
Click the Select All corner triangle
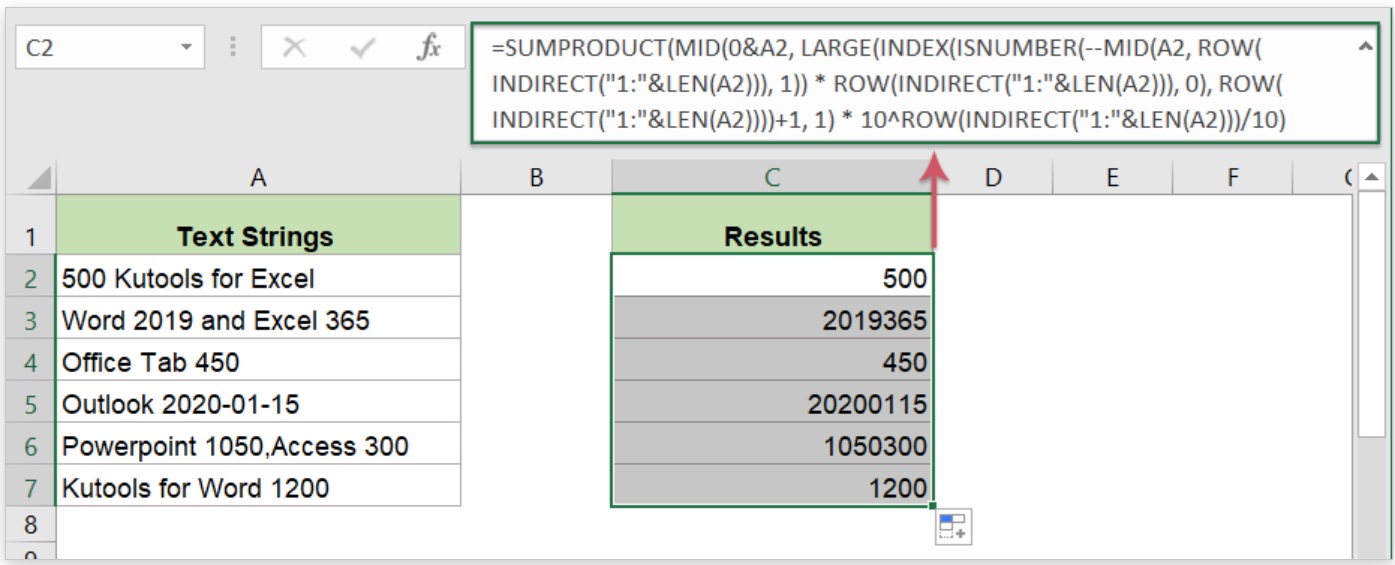click(38, 180)
